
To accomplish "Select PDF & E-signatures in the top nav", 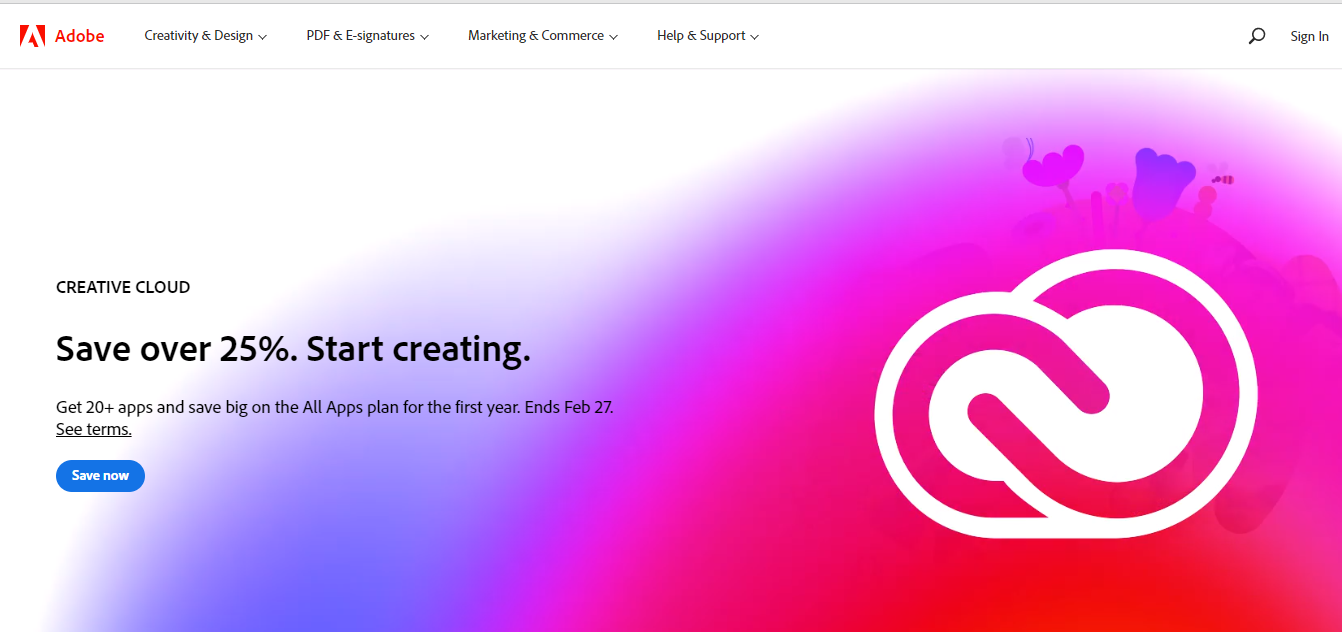I will (x=360, y=35).
